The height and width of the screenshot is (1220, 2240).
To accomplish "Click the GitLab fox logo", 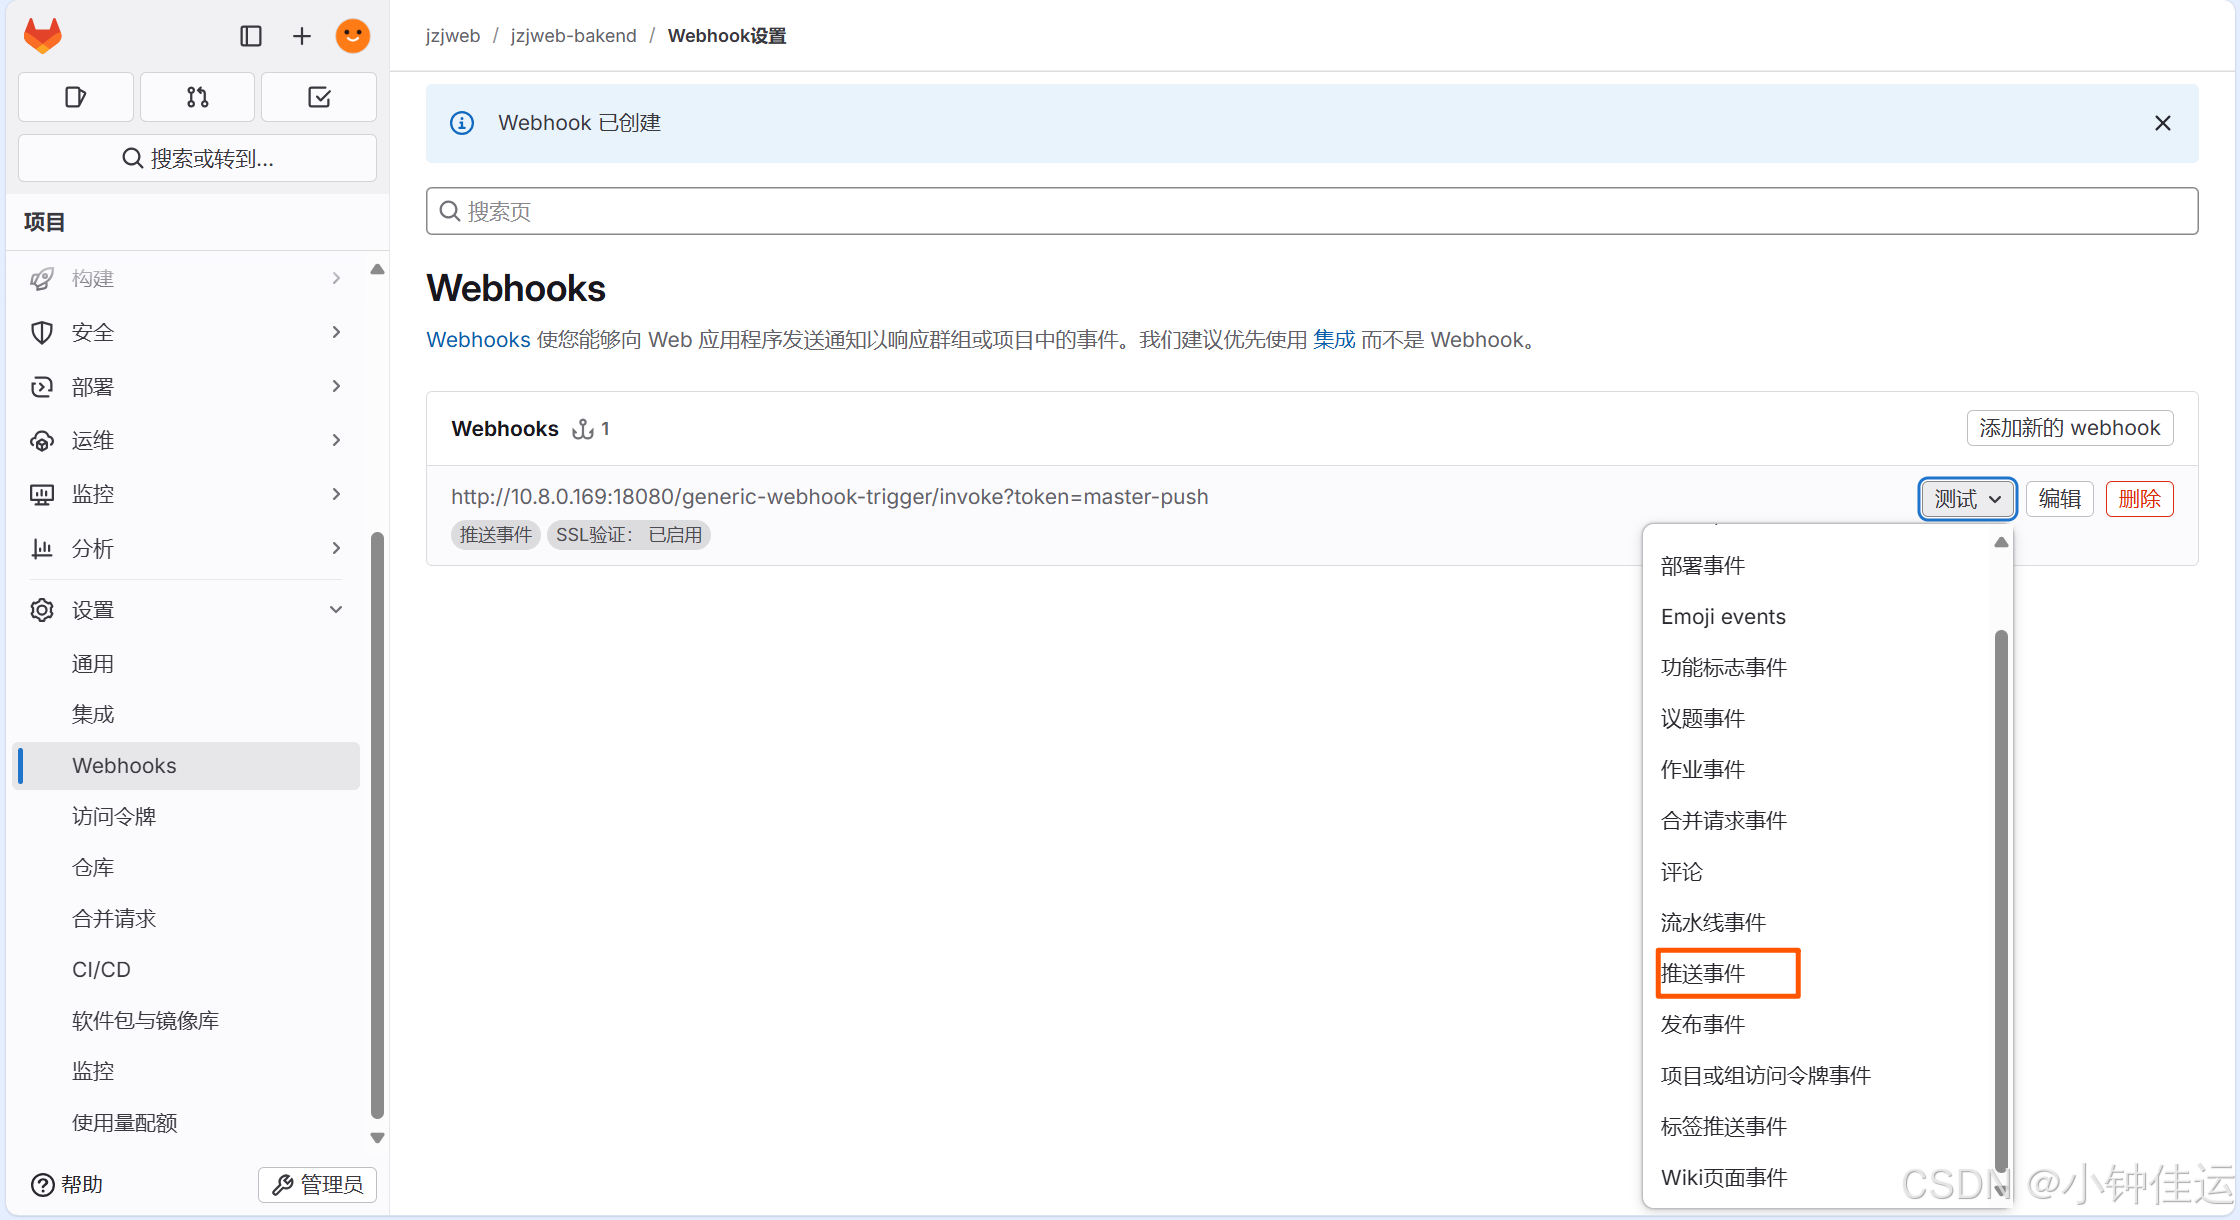I will coord(43,36).
